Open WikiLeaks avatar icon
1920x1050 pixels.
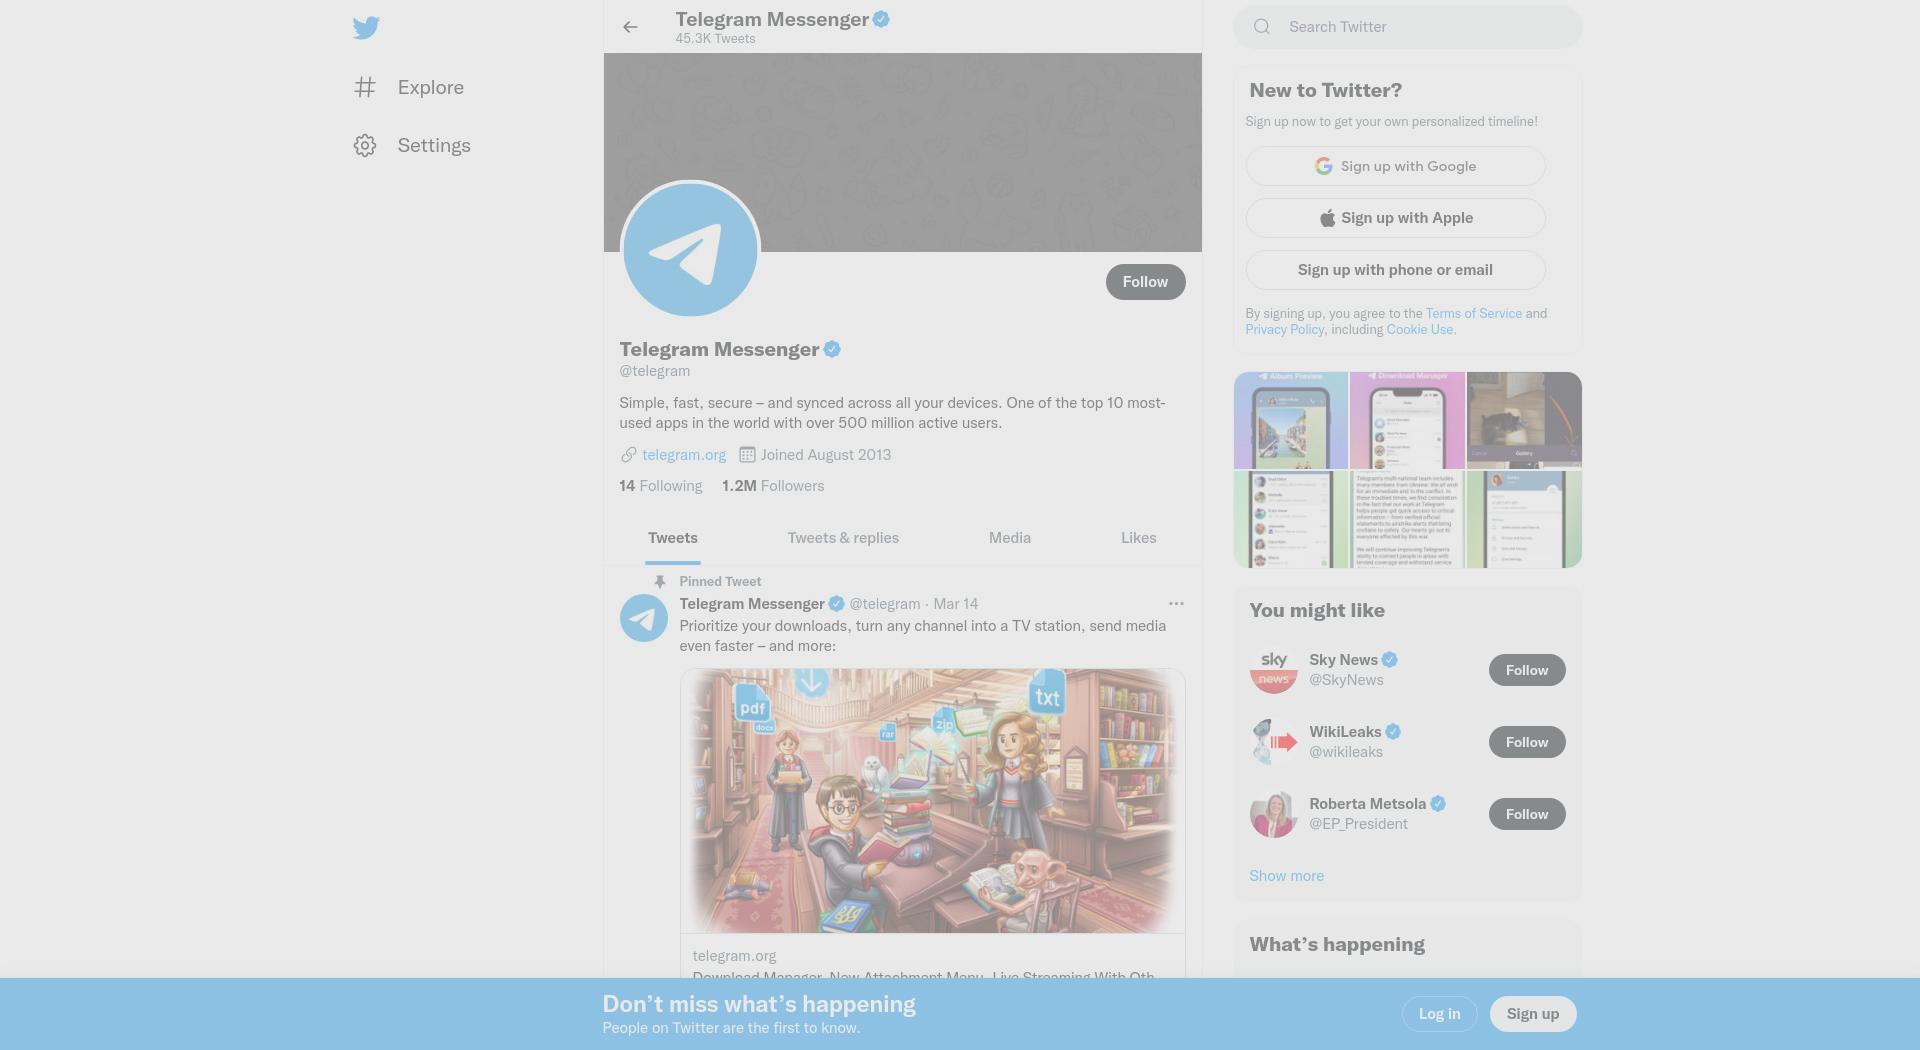(x=1273, y=742)
